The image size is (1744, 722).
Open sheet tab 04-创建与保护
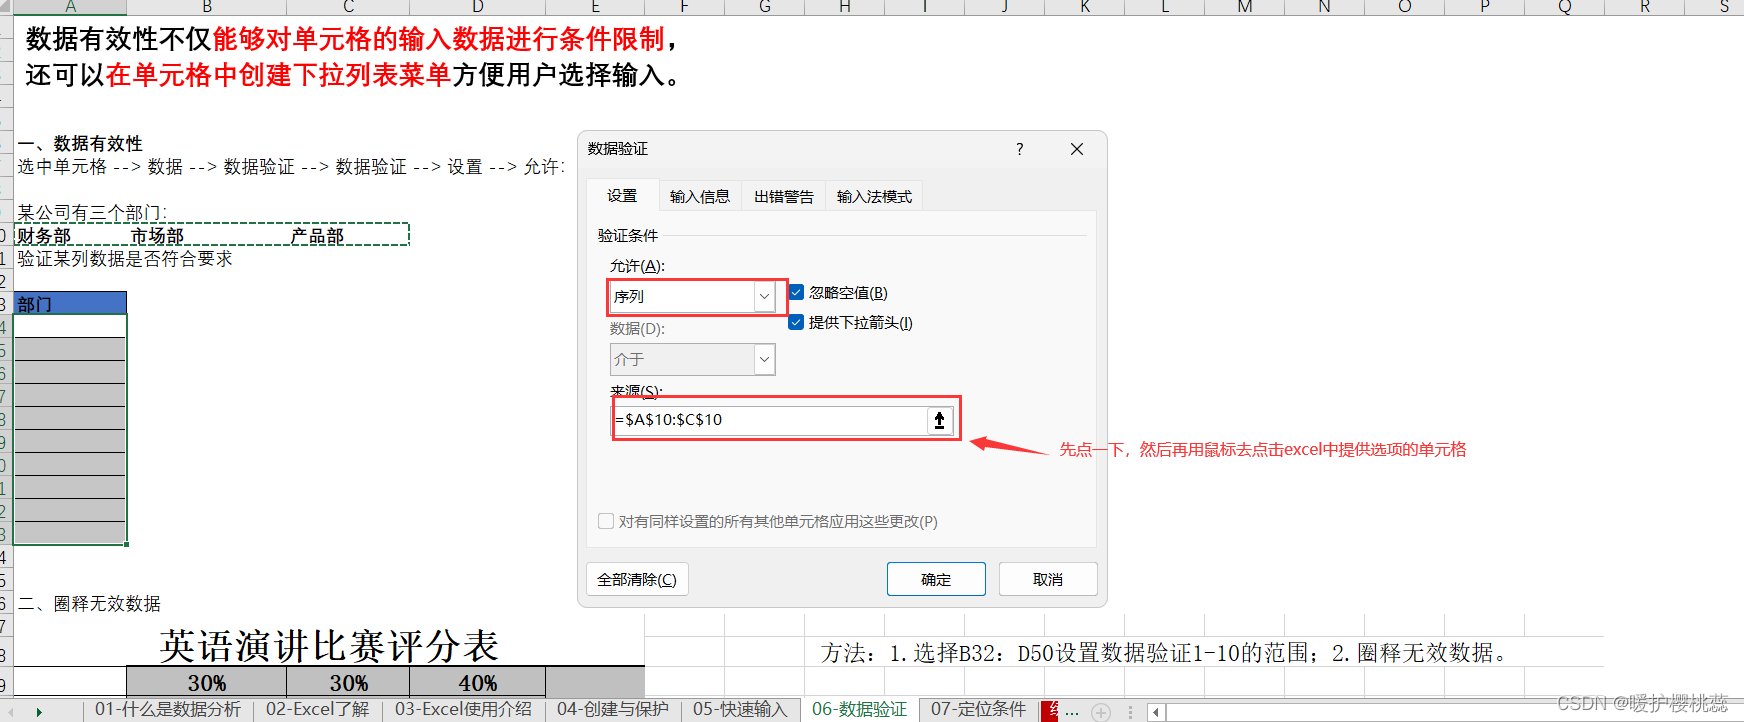(612, 709)
